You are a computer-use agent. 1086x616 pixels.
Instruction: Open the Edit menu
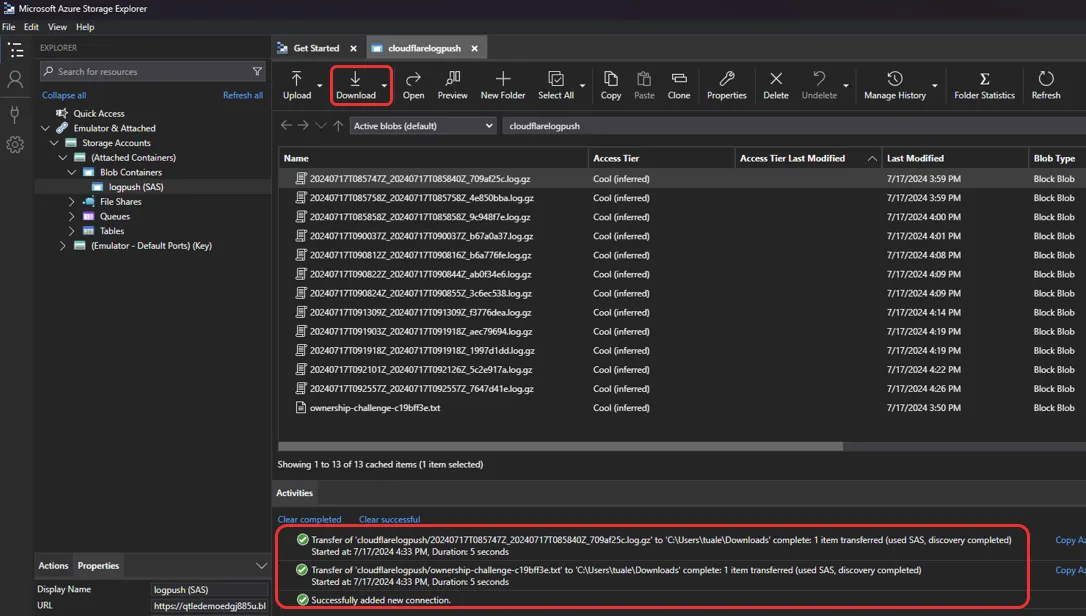click(31, 27)
